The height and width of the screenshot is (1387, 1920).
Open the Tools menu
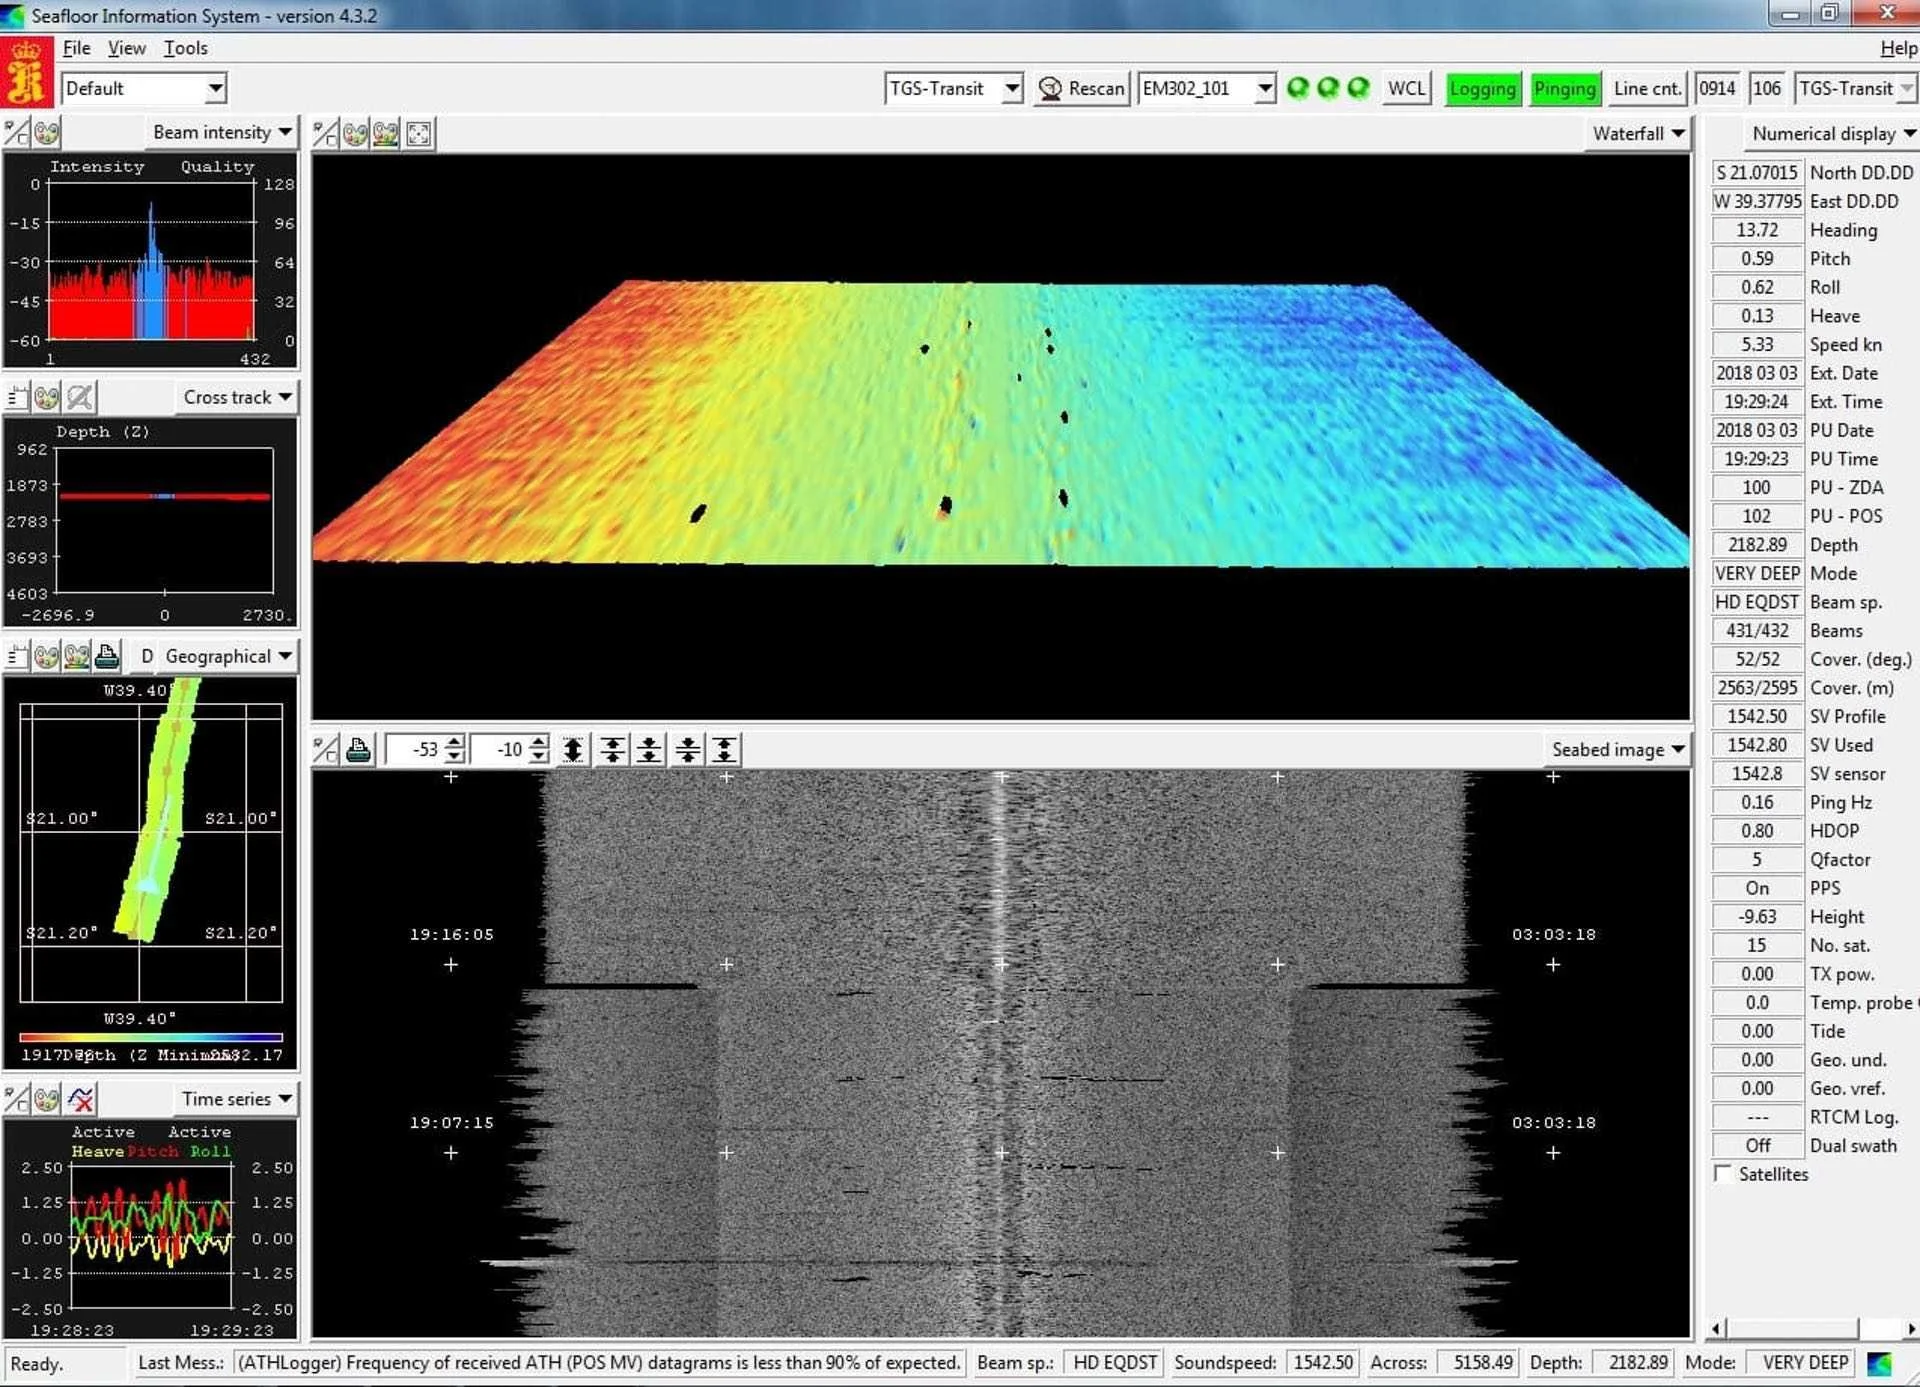coord(186,48)
